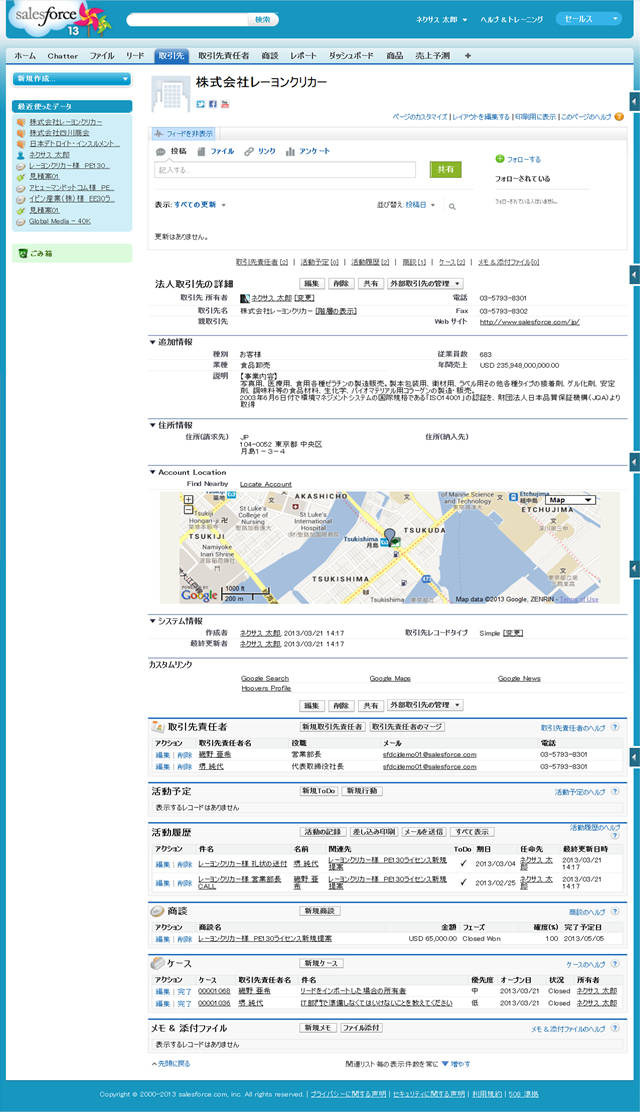Click the green plus フォローする follow icon
Screen dimensions: 640x1112
click(x=500, y=159)
